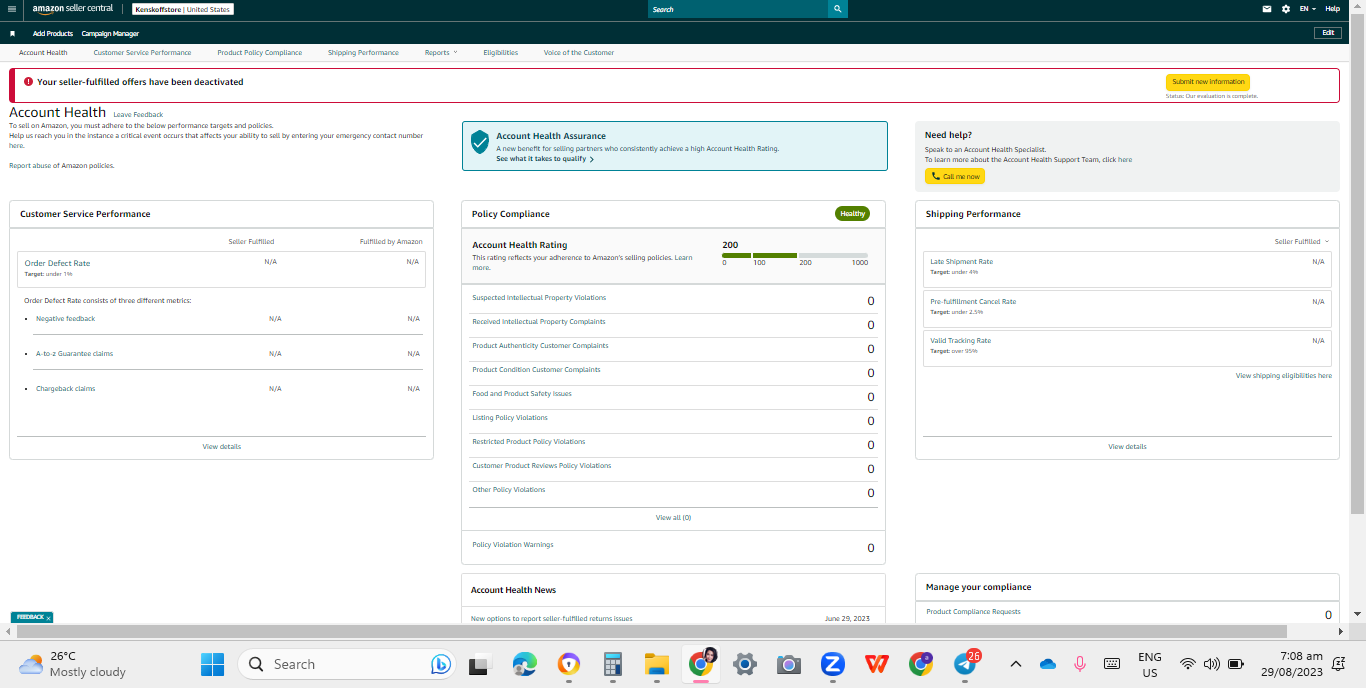Click the Healthy status badge
Image resolution: width=1366 pixels, height=688 pixels.
pyautogui.click(x=853, y=214)
